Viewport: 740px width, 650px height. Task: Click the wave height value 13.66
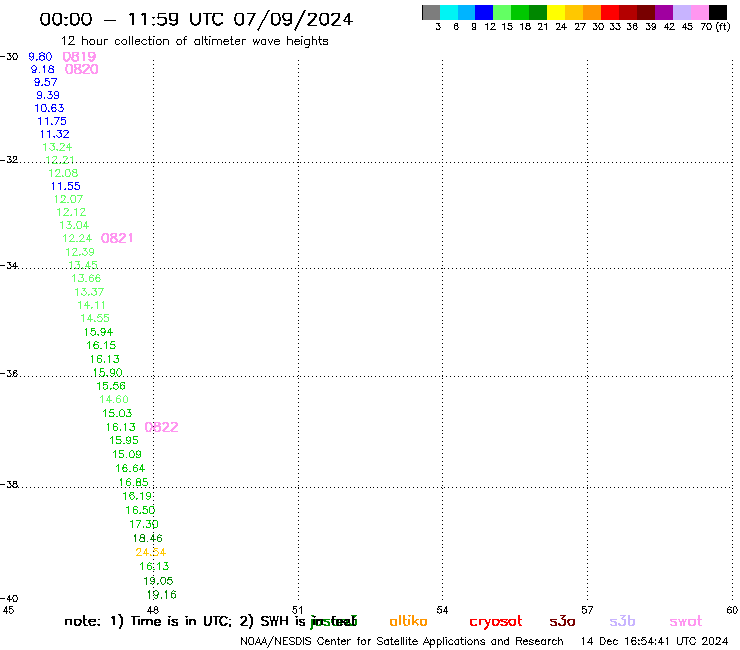coord(86,279)
